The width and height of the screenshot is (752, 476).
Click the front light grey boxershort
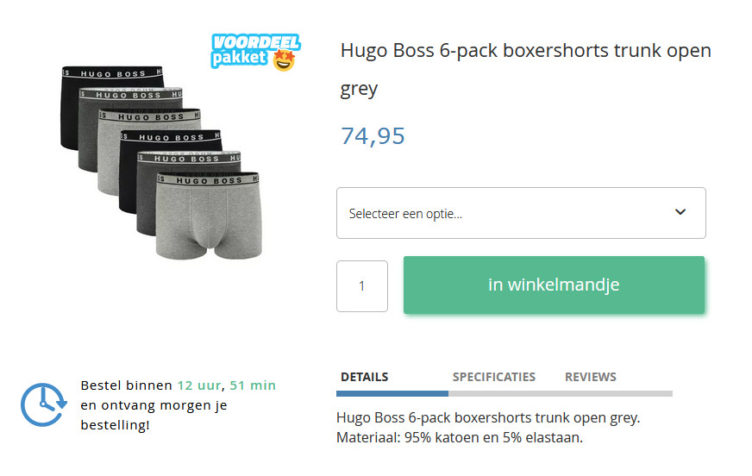coord(209,216)
